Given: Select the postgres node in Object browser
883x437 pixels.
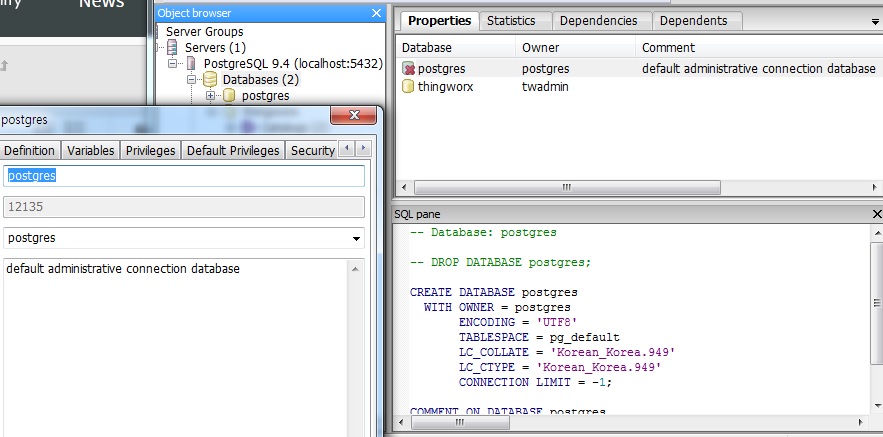Looking at the screenshot, I should click(x=265, y=96).
